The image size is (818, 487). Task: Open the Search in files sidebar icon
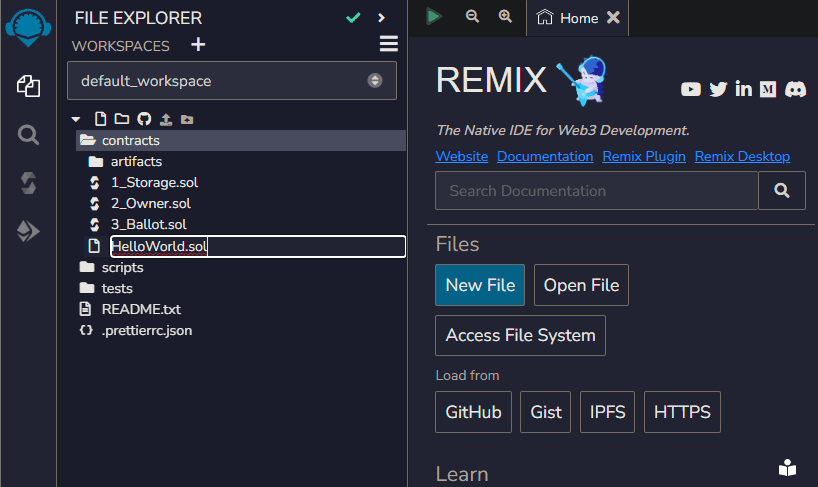(28, 135)
